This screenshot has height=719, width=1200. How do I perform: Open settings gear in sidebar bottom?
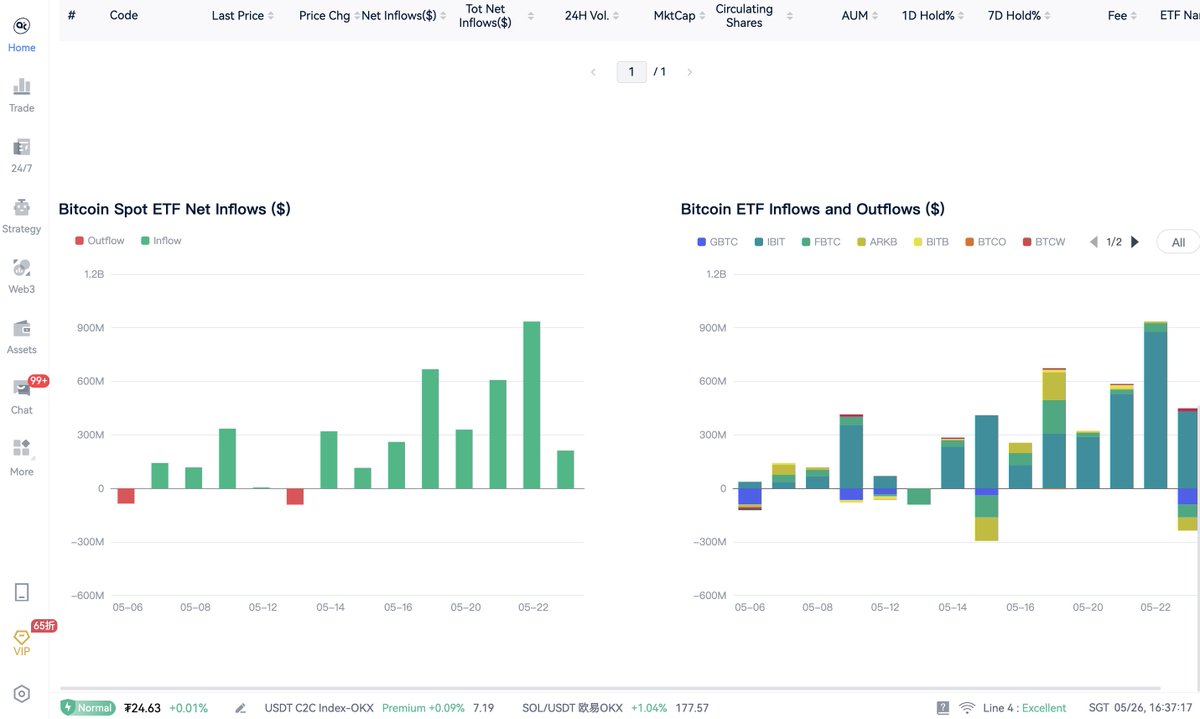coord(21,694)
